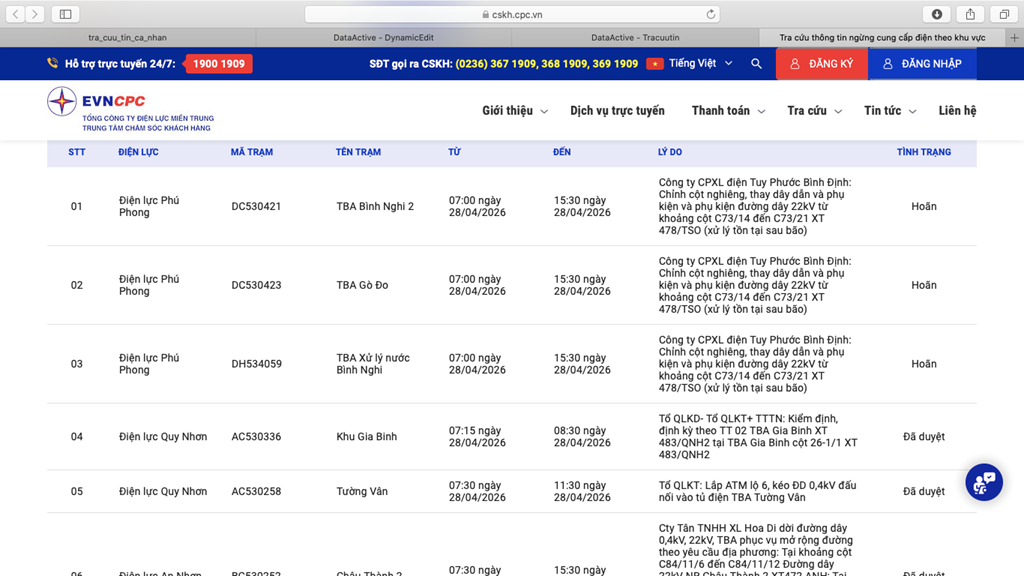Click the Safari reload page icon
The width and height of the screenshot is (1024, 576).
click(x=710, y=14)
